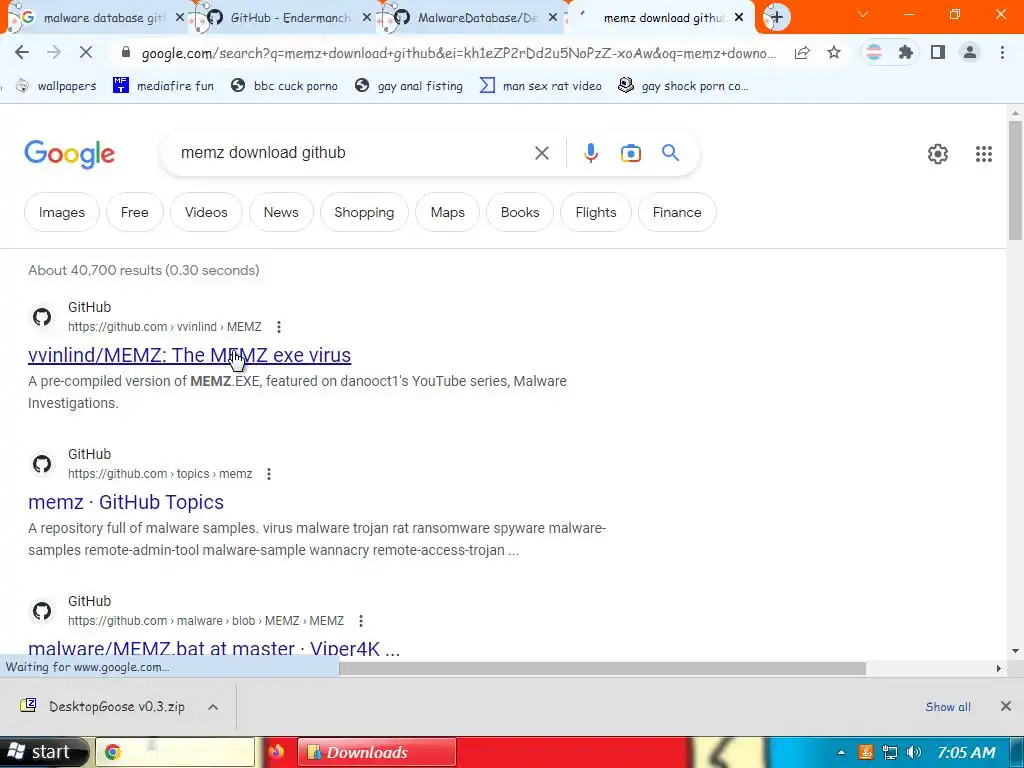Screen dimensions: 1024x768
Task: Share this page using the share icon
Action: [x=802, y=53]
